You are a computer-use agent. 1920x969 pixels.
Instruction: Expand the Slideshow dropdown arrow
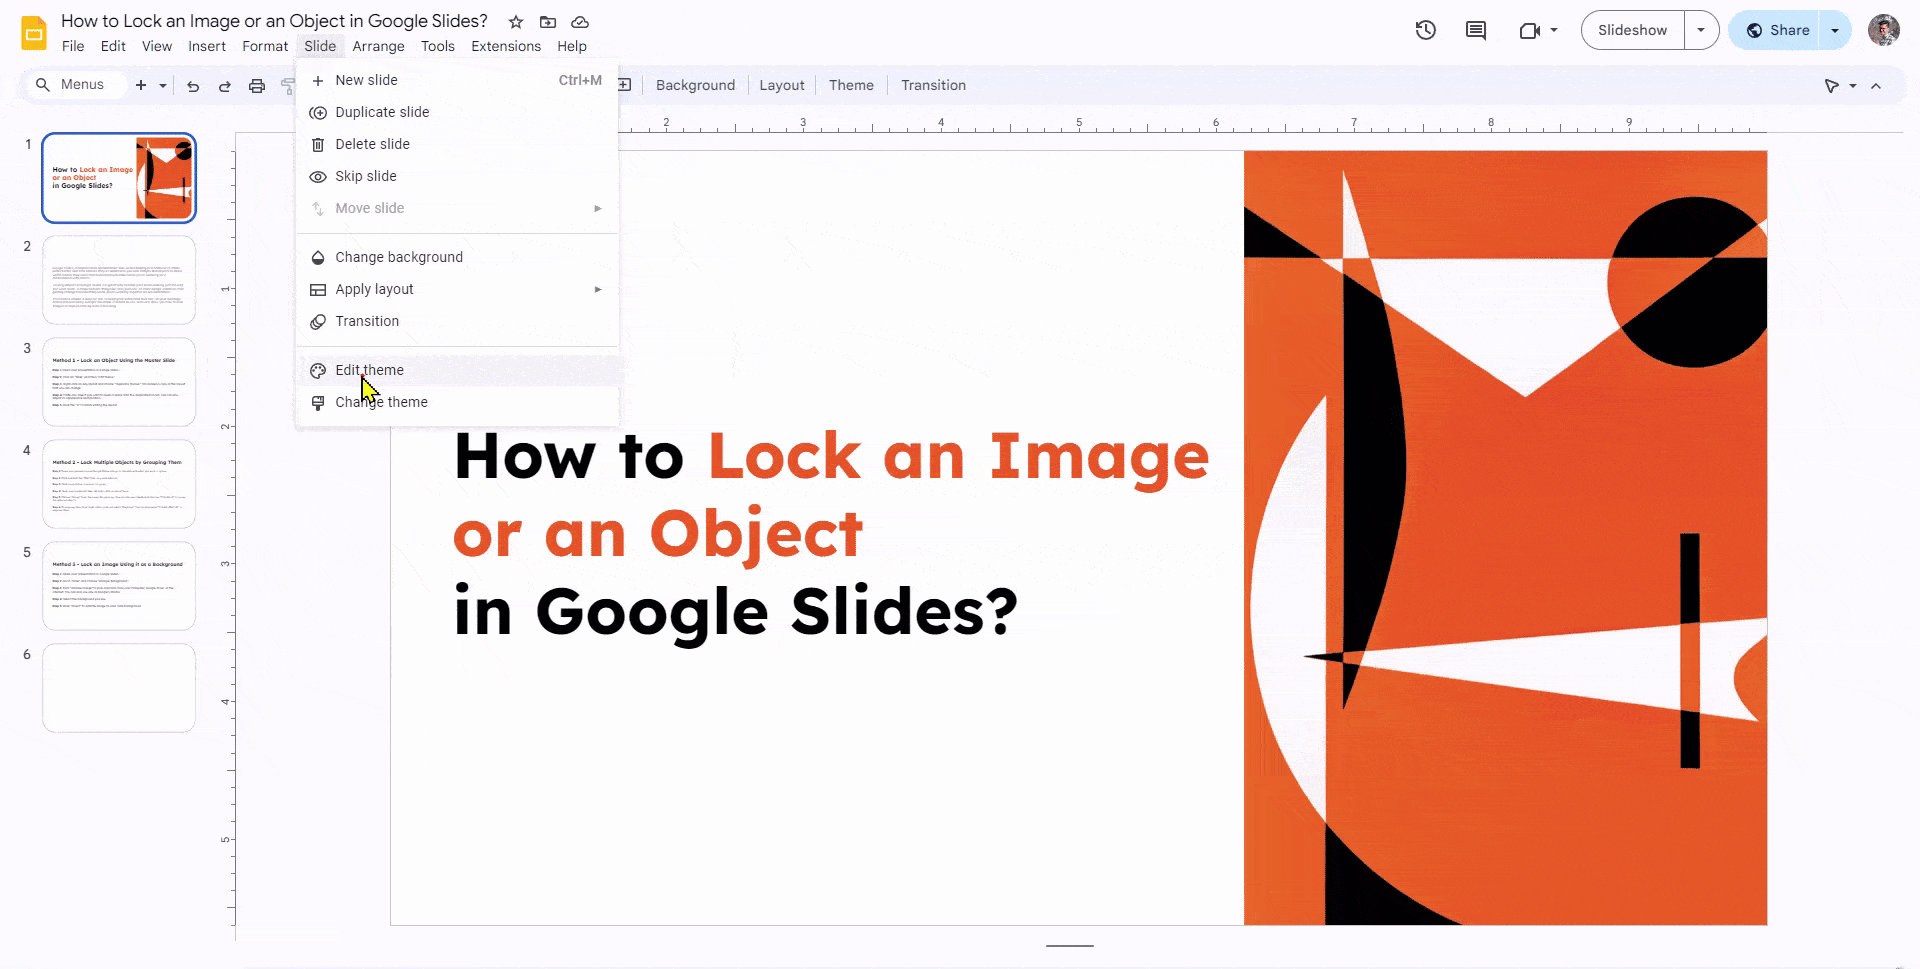pyautogui.click(x=1700, y=30)
